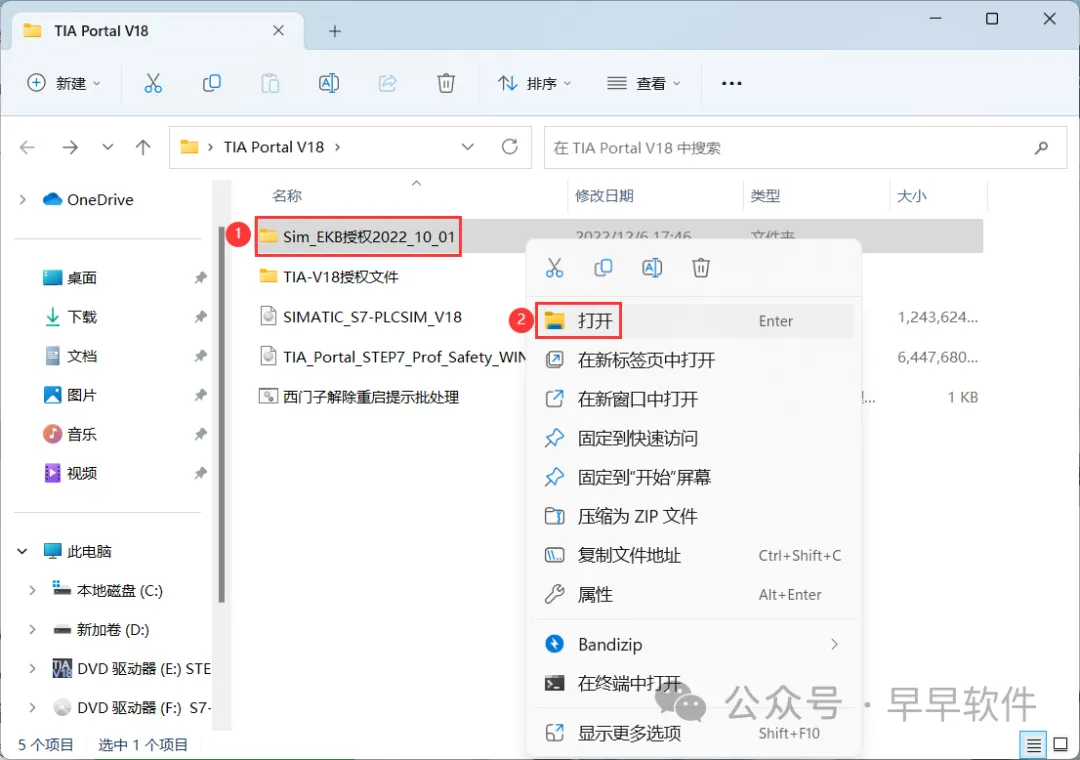Choose 在新窗口中打开
The height and width of the screenshot is (760, 1080).
694,399
